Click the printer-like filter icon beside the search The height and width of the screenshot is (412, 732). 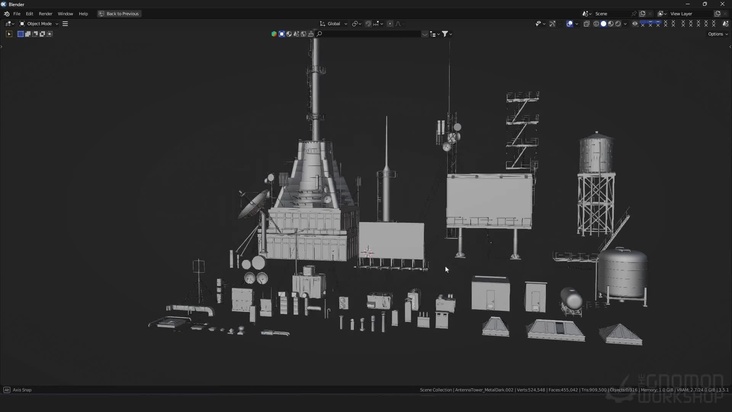point(311,34)
